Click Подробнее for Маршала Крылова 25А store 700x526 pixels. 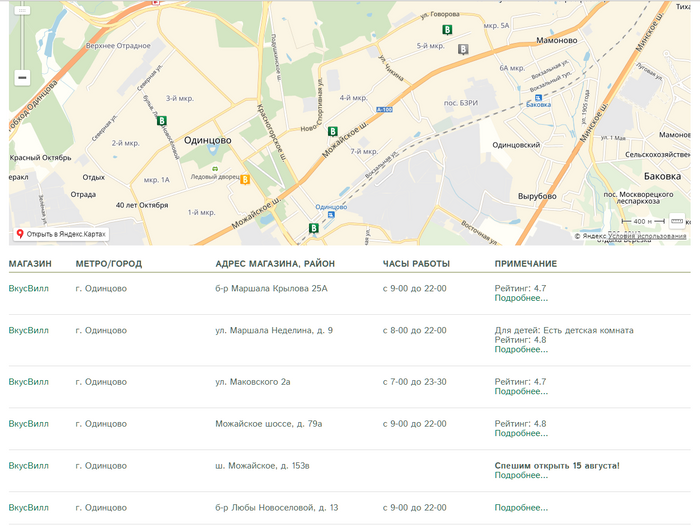(x=521, y=298)
